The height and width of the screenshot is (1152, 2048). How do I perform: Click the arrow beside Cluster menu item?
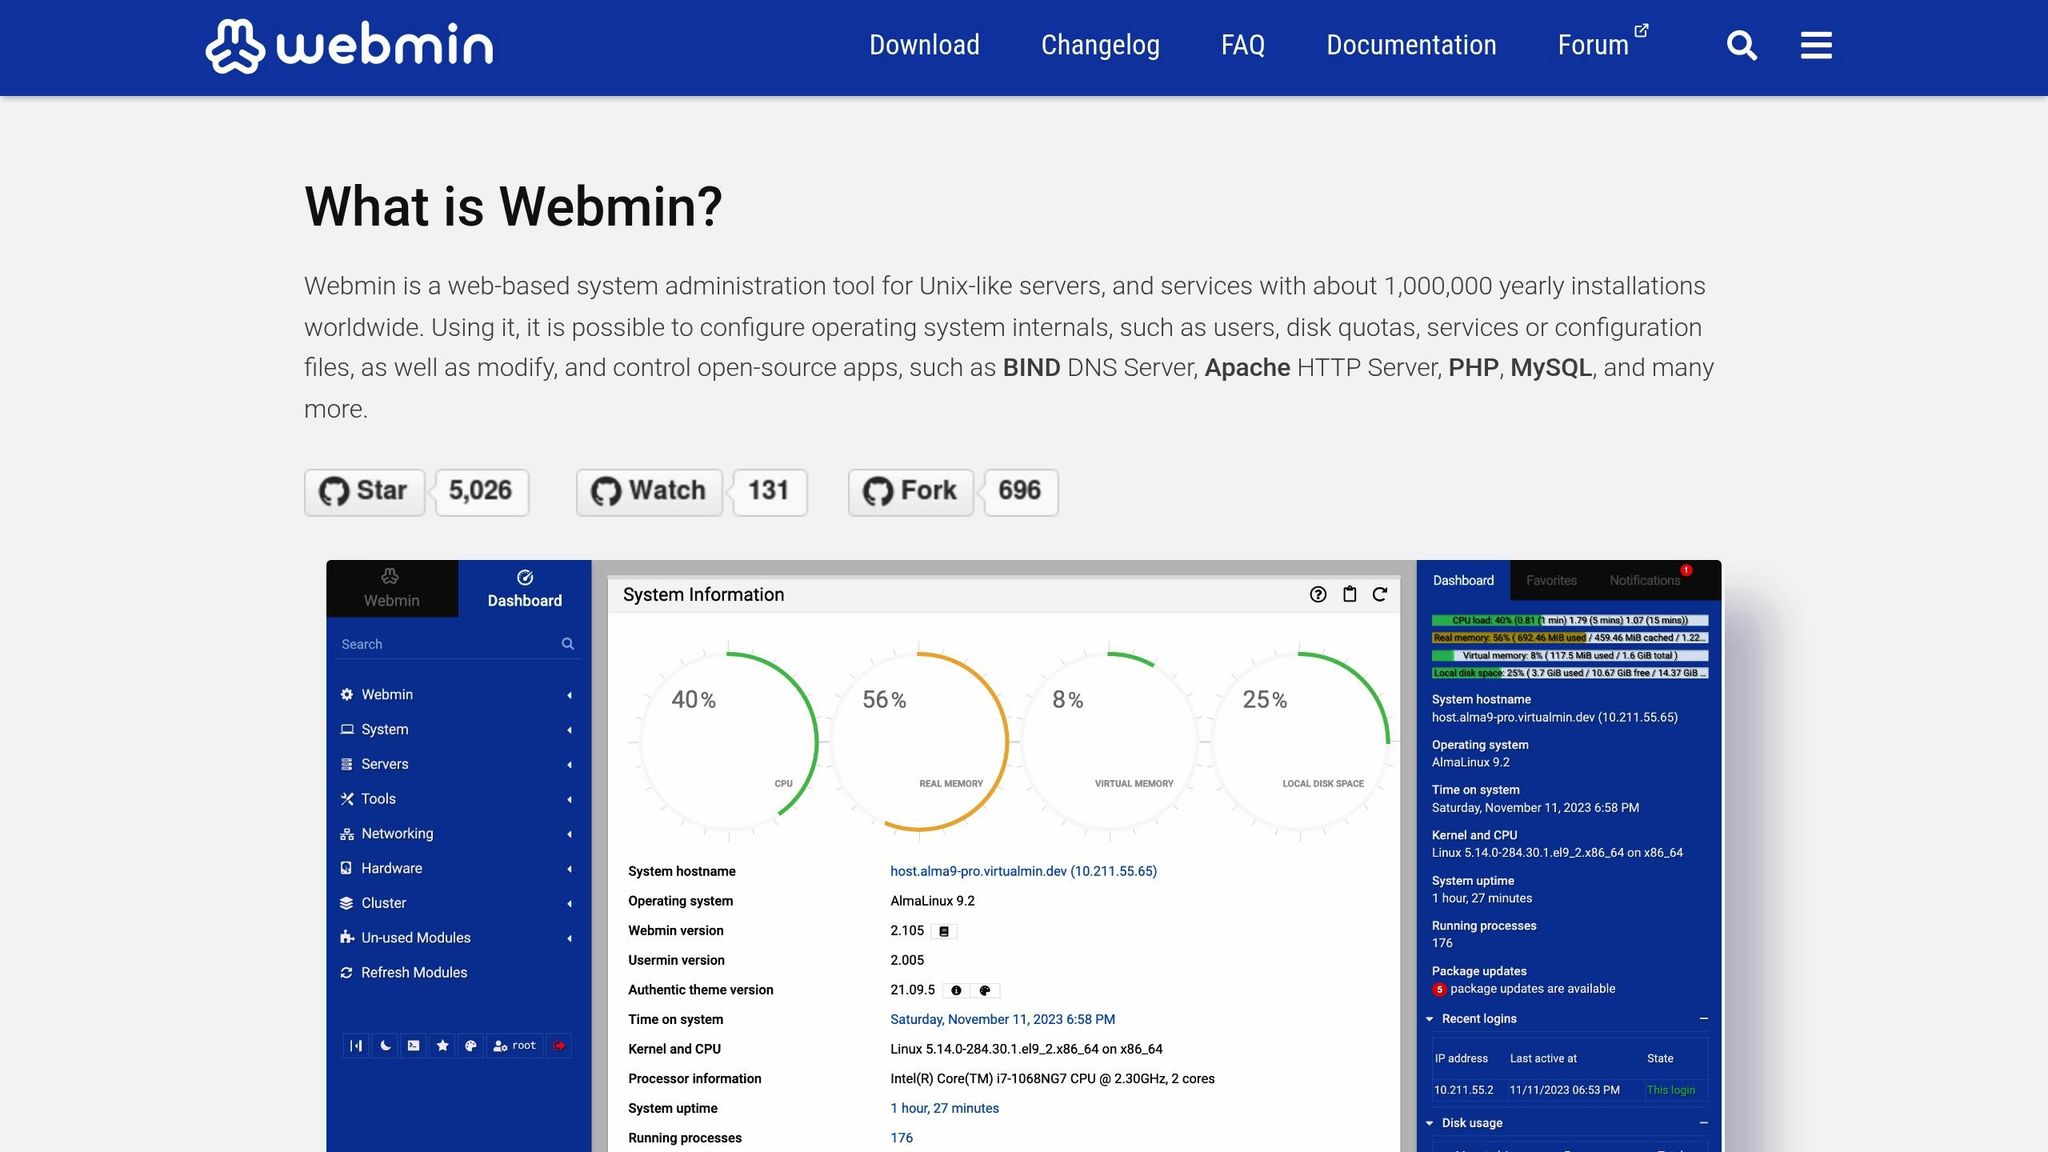point(570,904)
